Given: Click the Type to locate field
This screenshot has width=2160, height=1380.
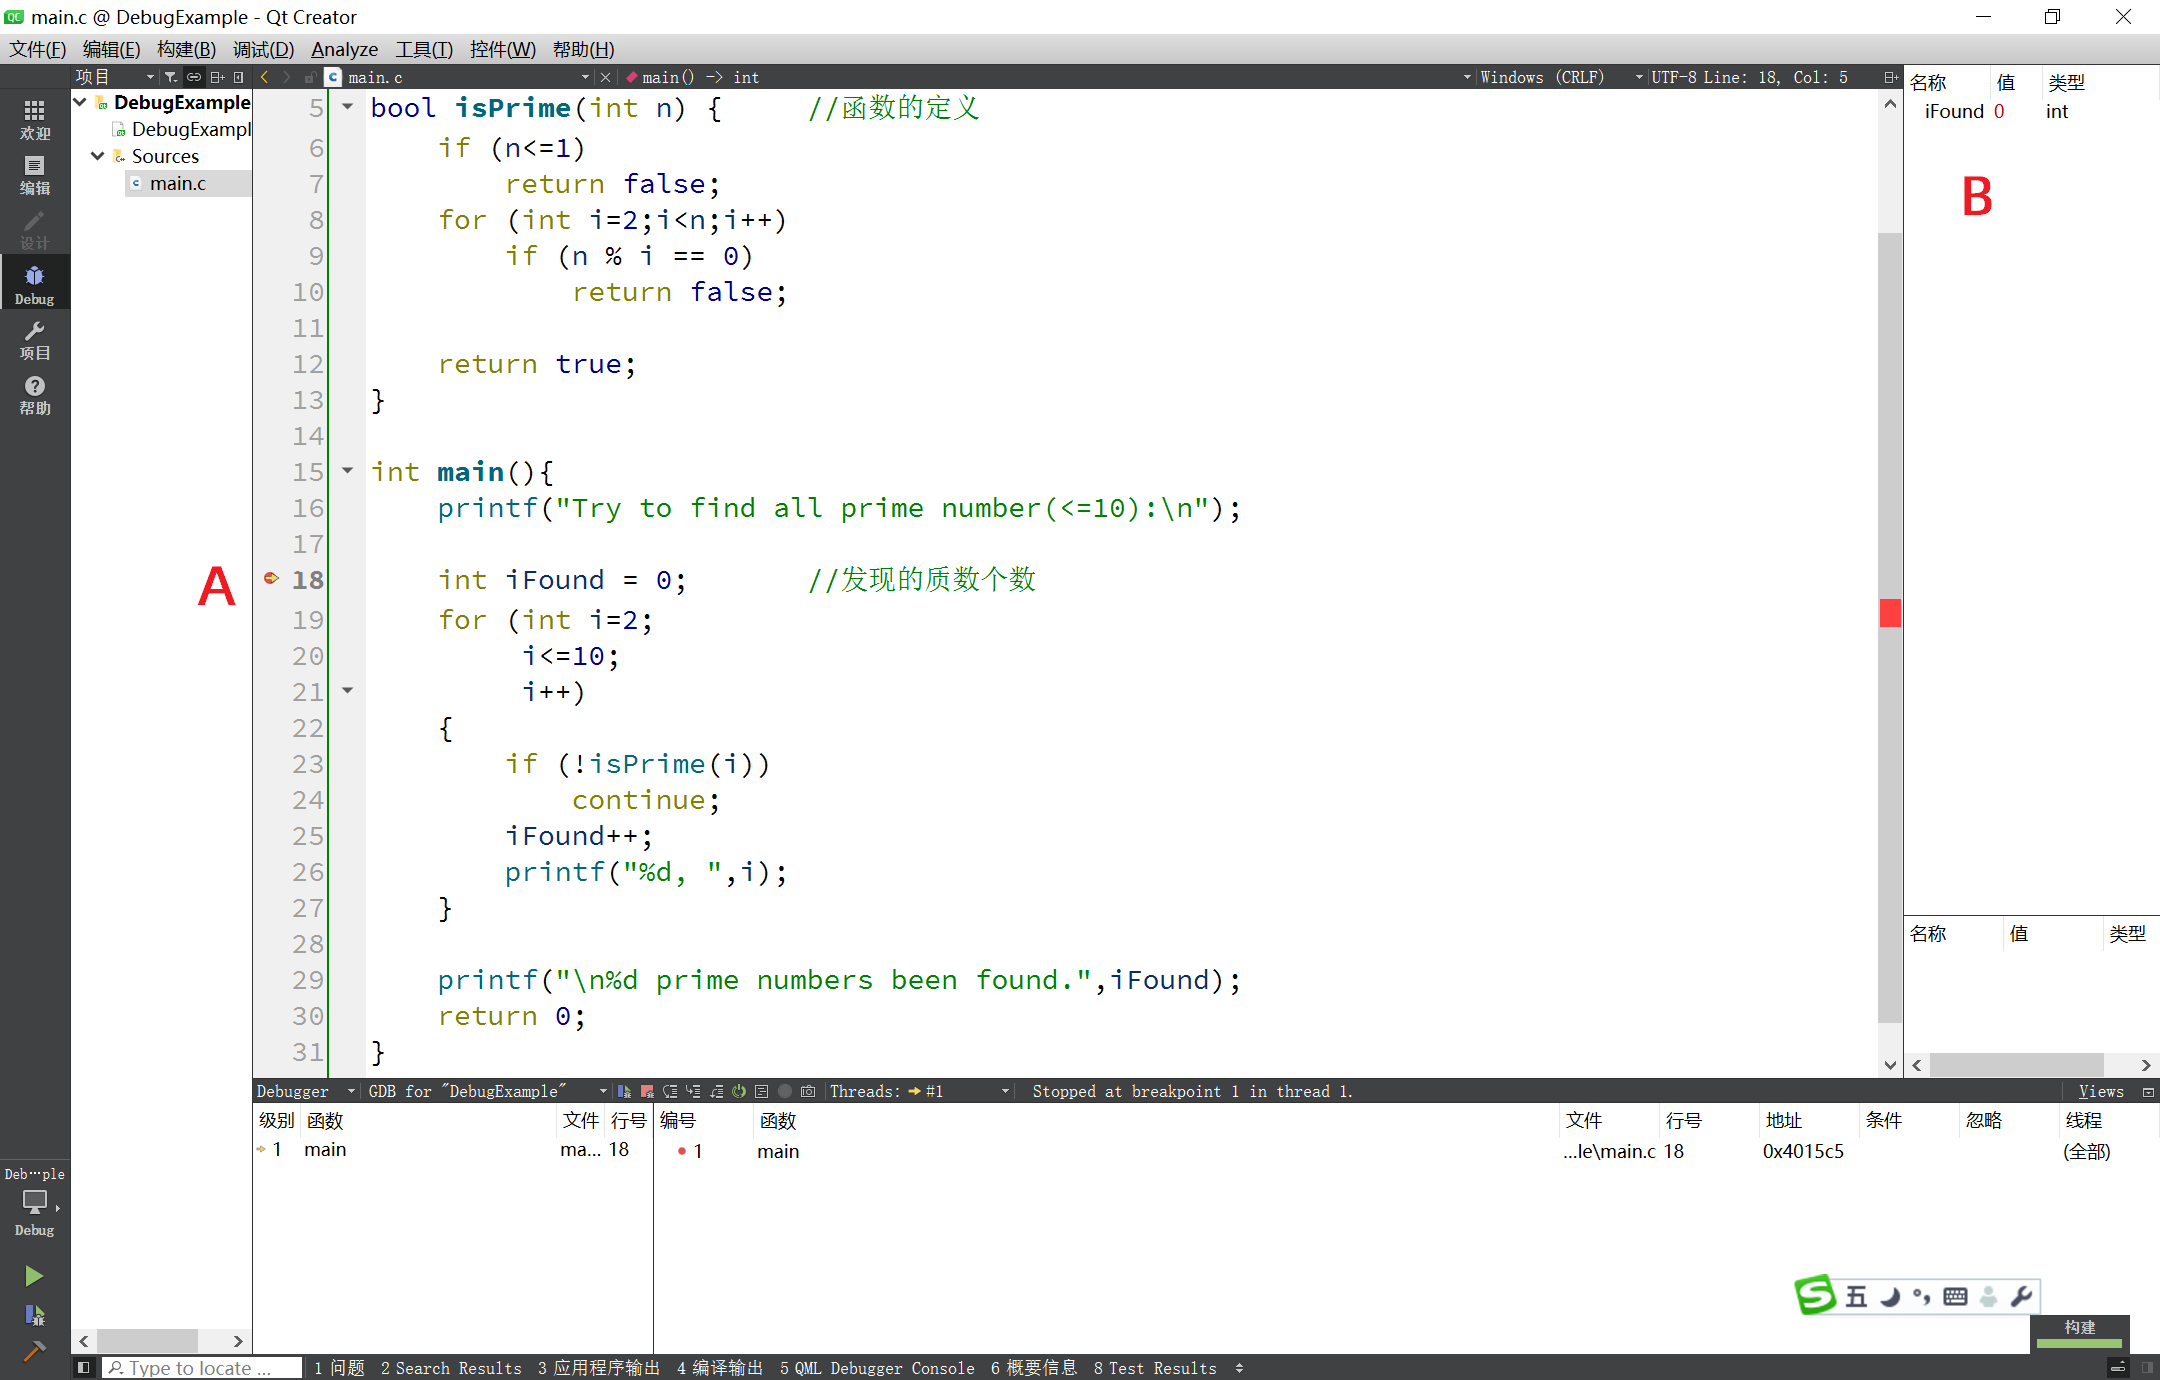Looking at the screenshot, I should (201, 1367).
